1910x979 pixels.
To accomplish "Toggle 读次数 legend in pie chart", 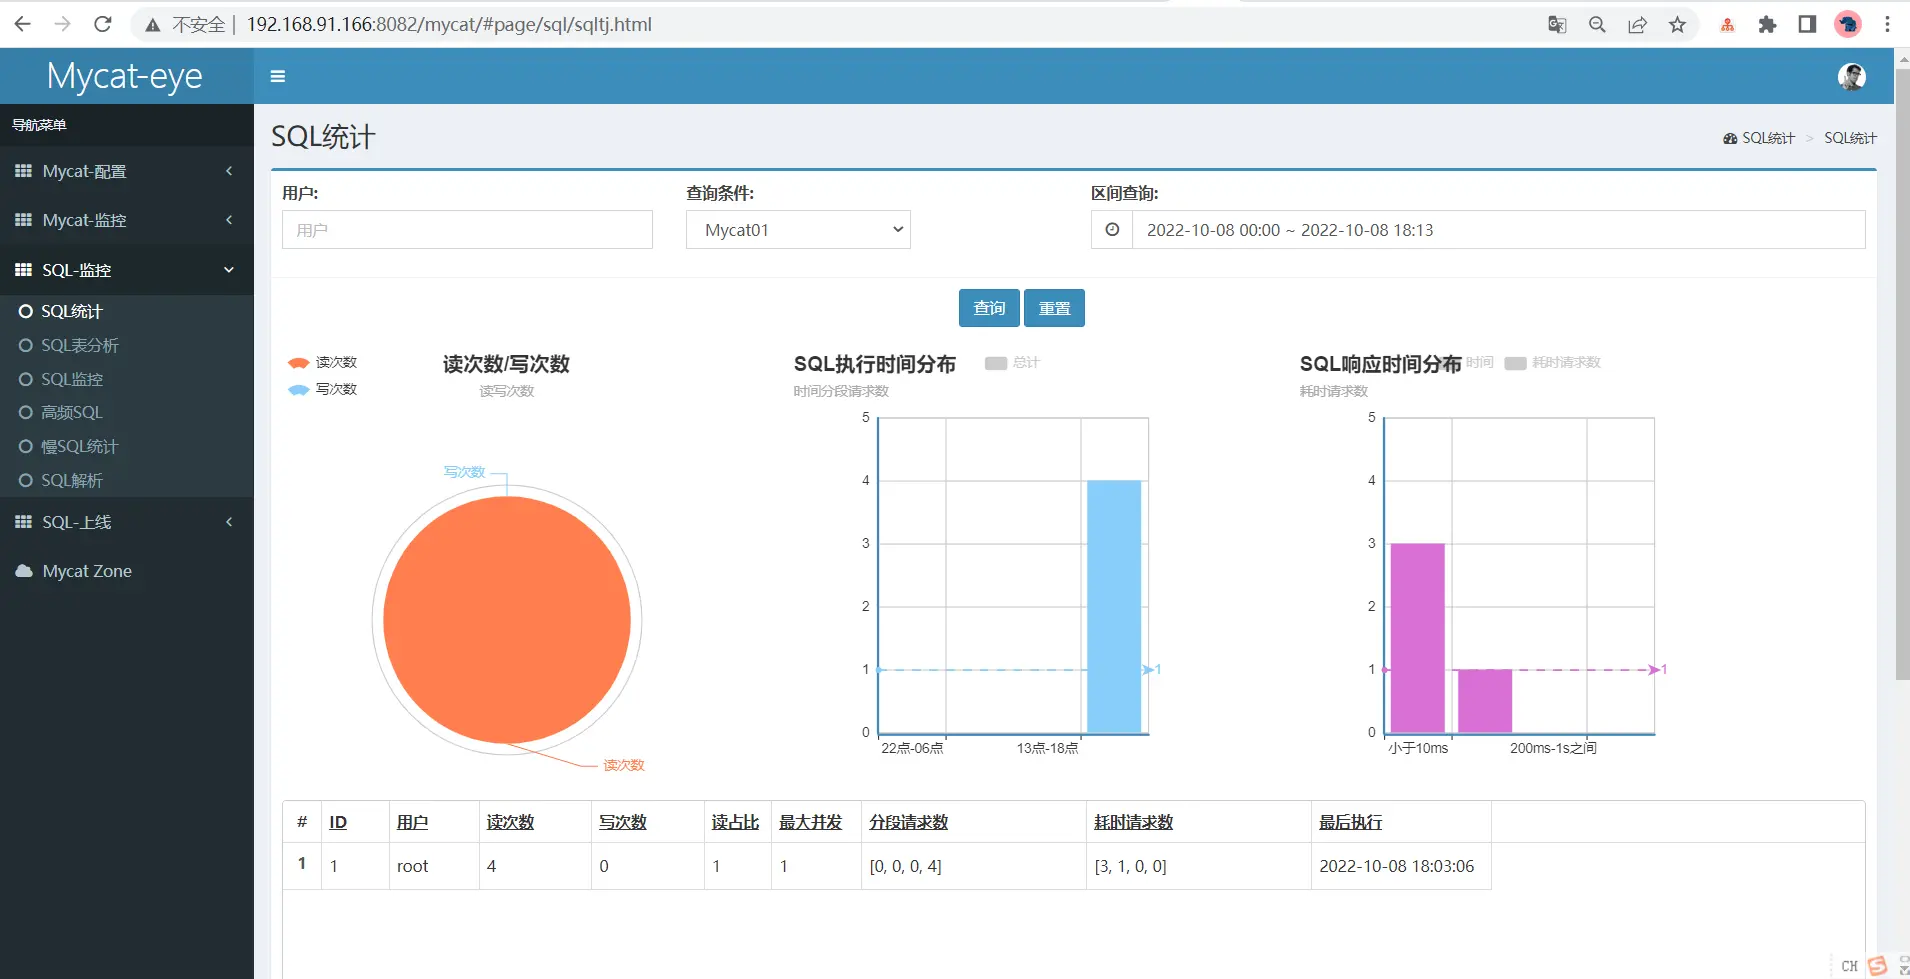I will coord(323,362).
